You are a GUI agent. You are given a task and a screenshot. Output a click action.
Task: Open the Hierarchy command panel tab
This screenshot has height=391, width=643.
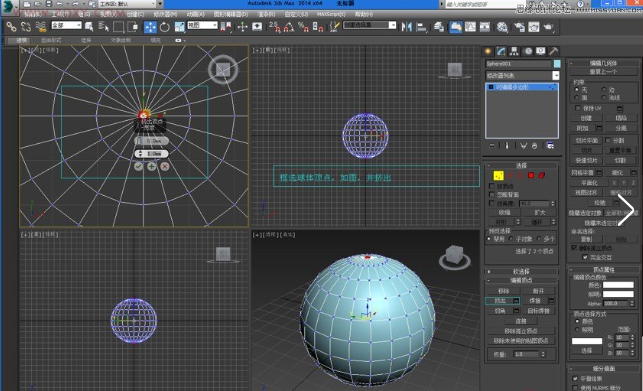click(514, 51)
